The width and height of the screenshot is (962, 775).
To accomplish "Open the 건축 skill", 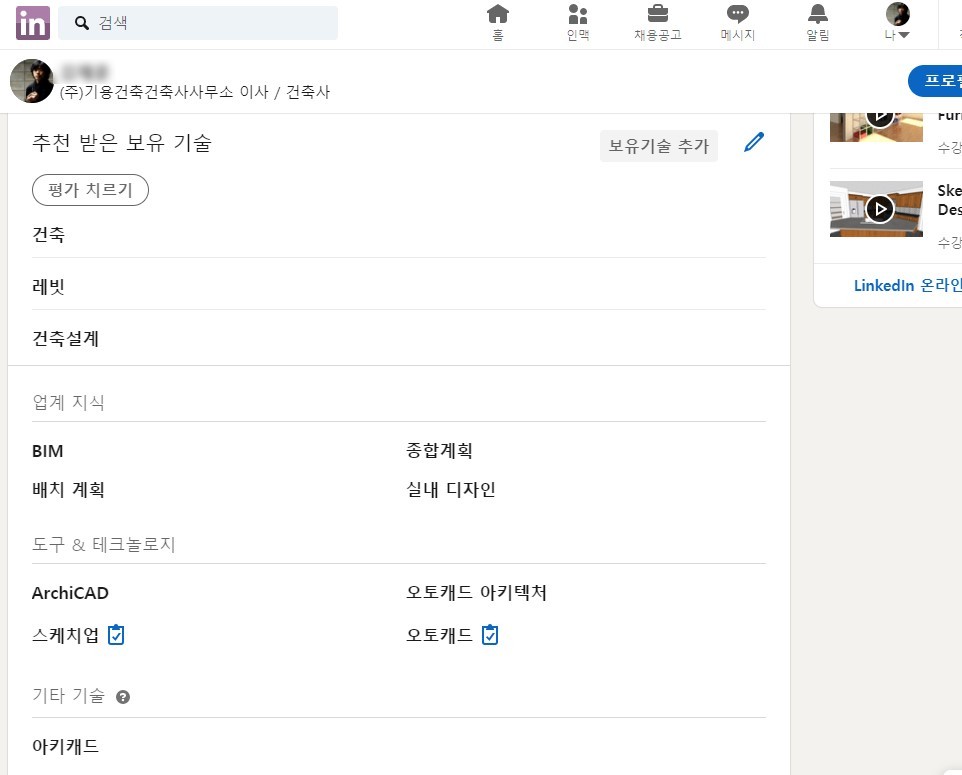I will 48,234.
